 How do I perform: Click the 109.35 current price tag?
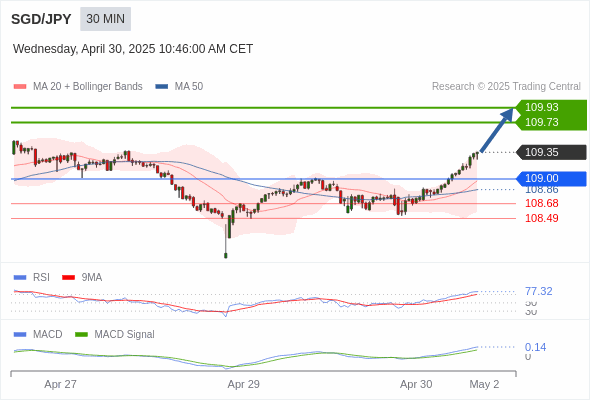[551, 152]
